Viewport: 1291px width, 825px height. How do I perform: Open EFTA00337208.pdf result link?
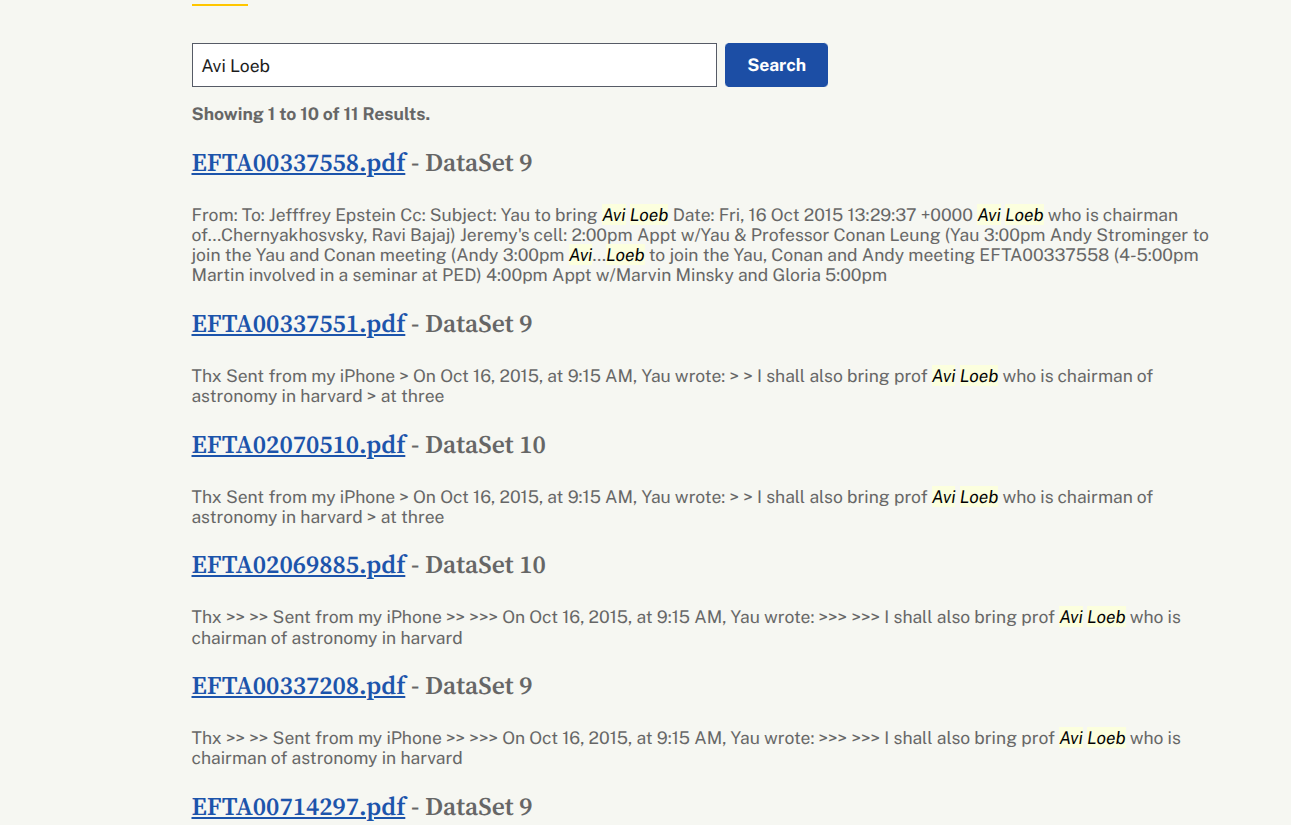(x=299, y=686)
